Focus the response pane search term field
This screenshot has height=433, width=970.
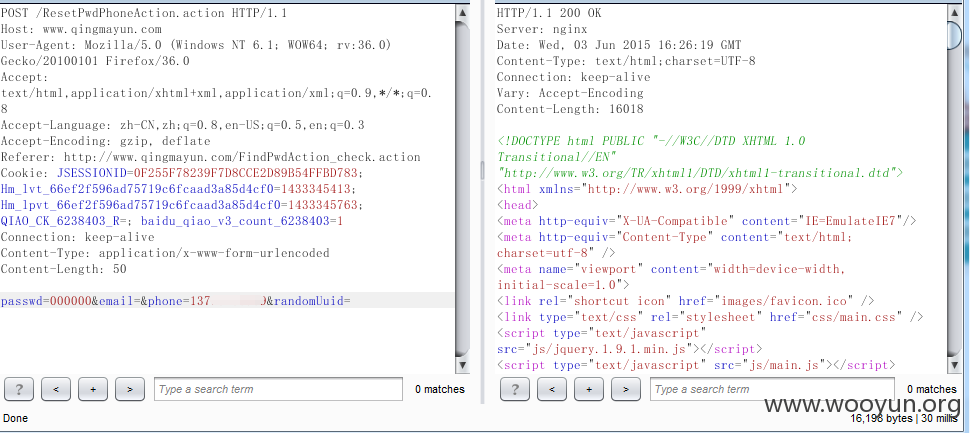point(772,389)
